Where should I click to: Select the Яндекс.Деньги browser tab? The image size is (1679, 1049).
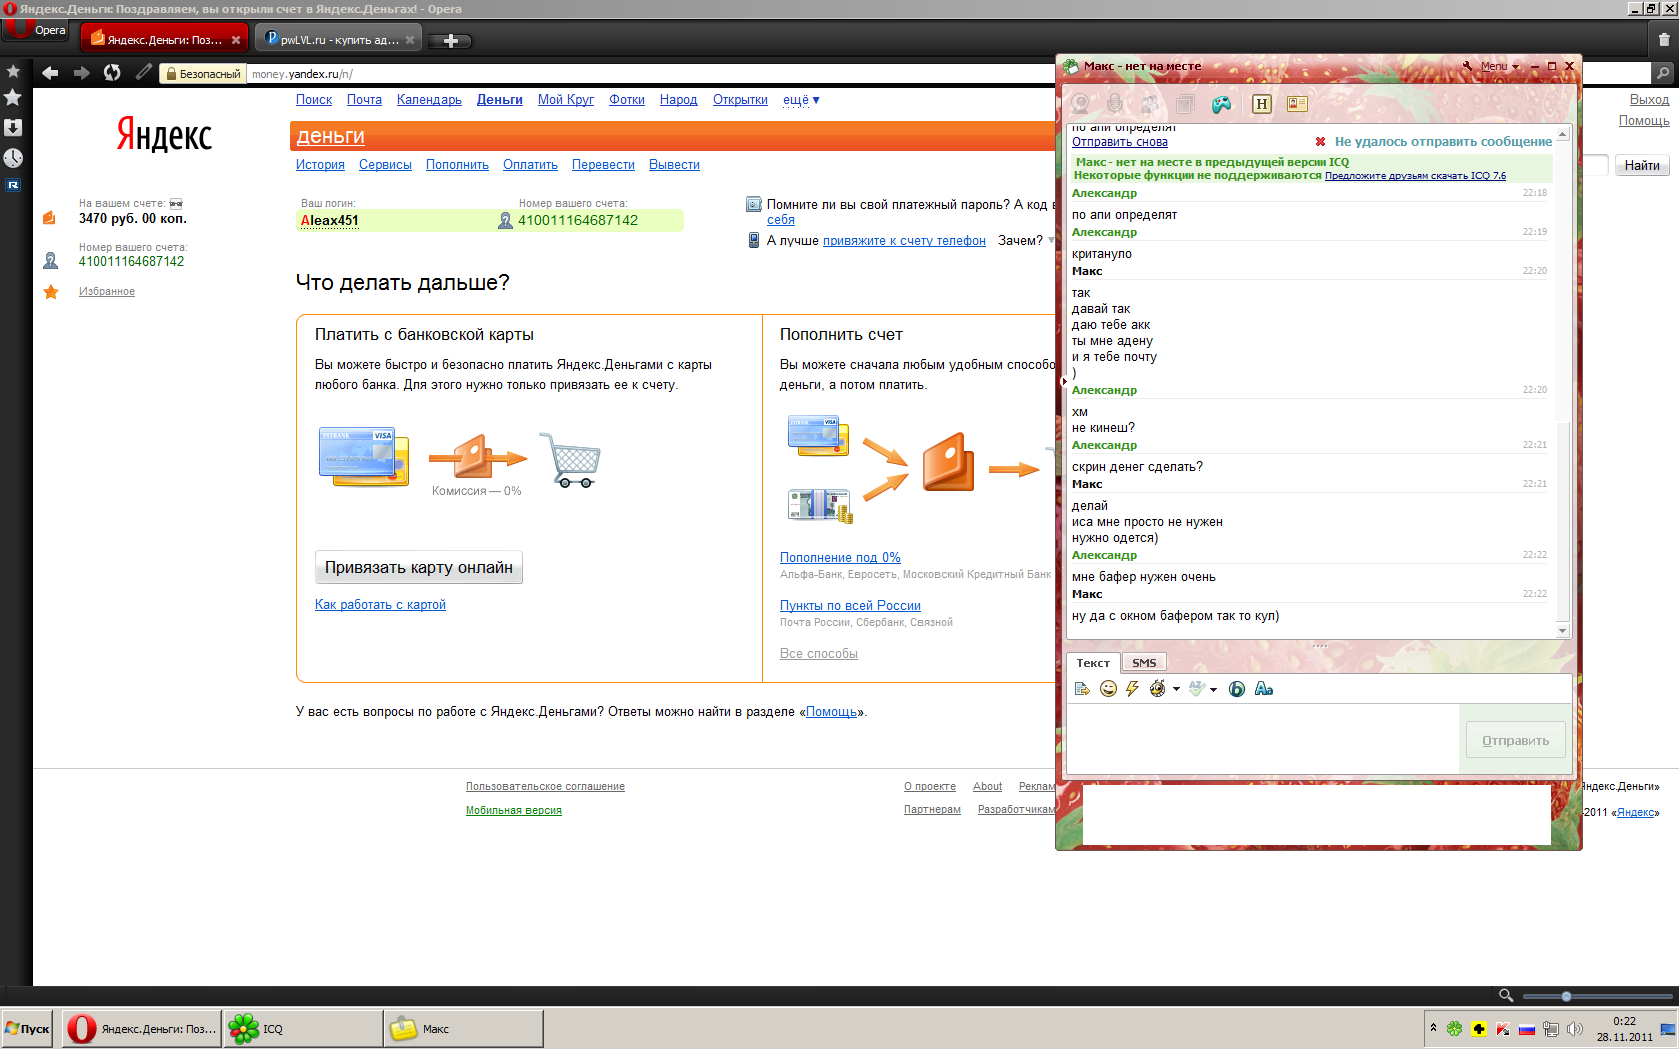tap(164, 40)
